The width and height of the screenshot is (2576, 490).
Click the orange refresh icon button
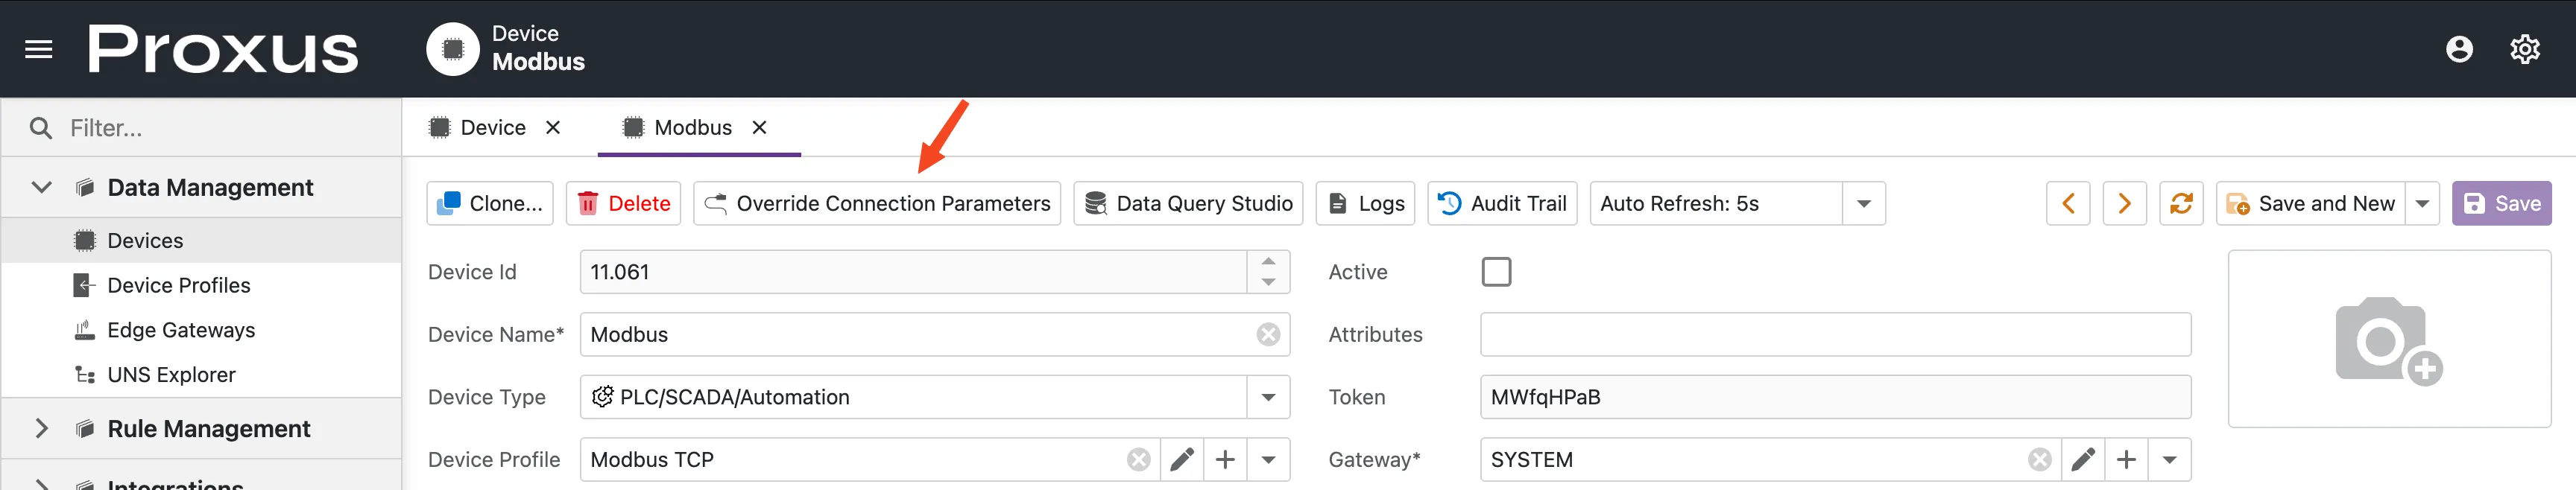(x=2181, y=204)
